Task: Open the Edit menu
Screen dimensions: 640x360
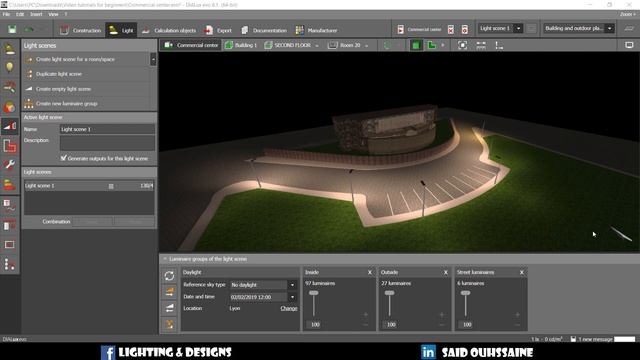Action: click(20, 14)
